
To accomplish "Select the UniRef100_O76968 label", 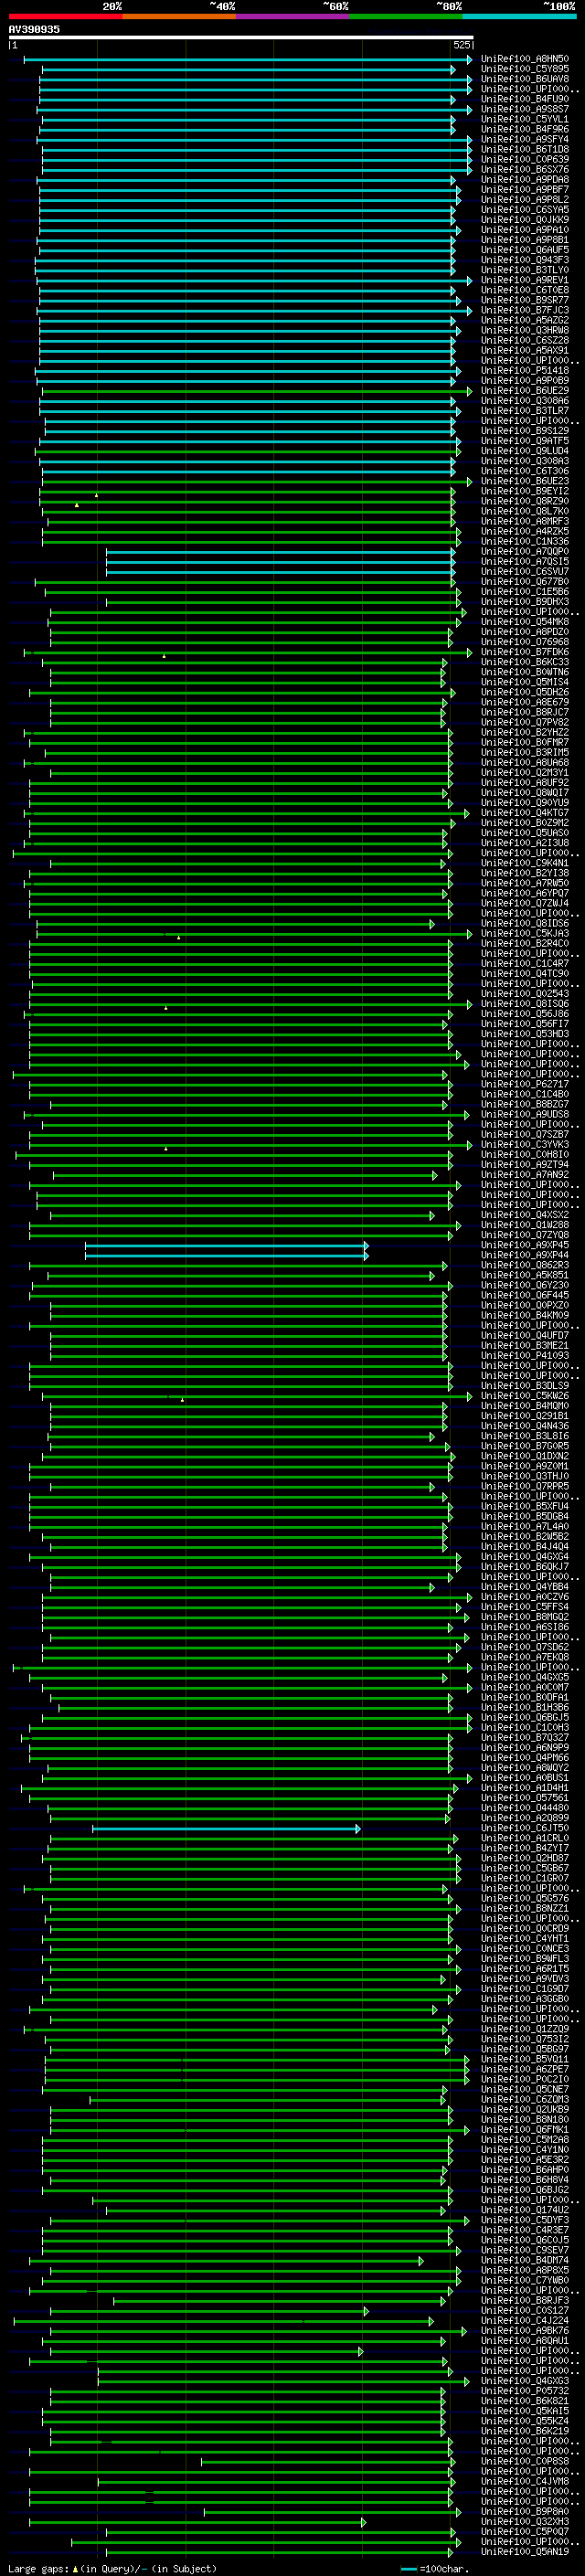I will (525, 642).
